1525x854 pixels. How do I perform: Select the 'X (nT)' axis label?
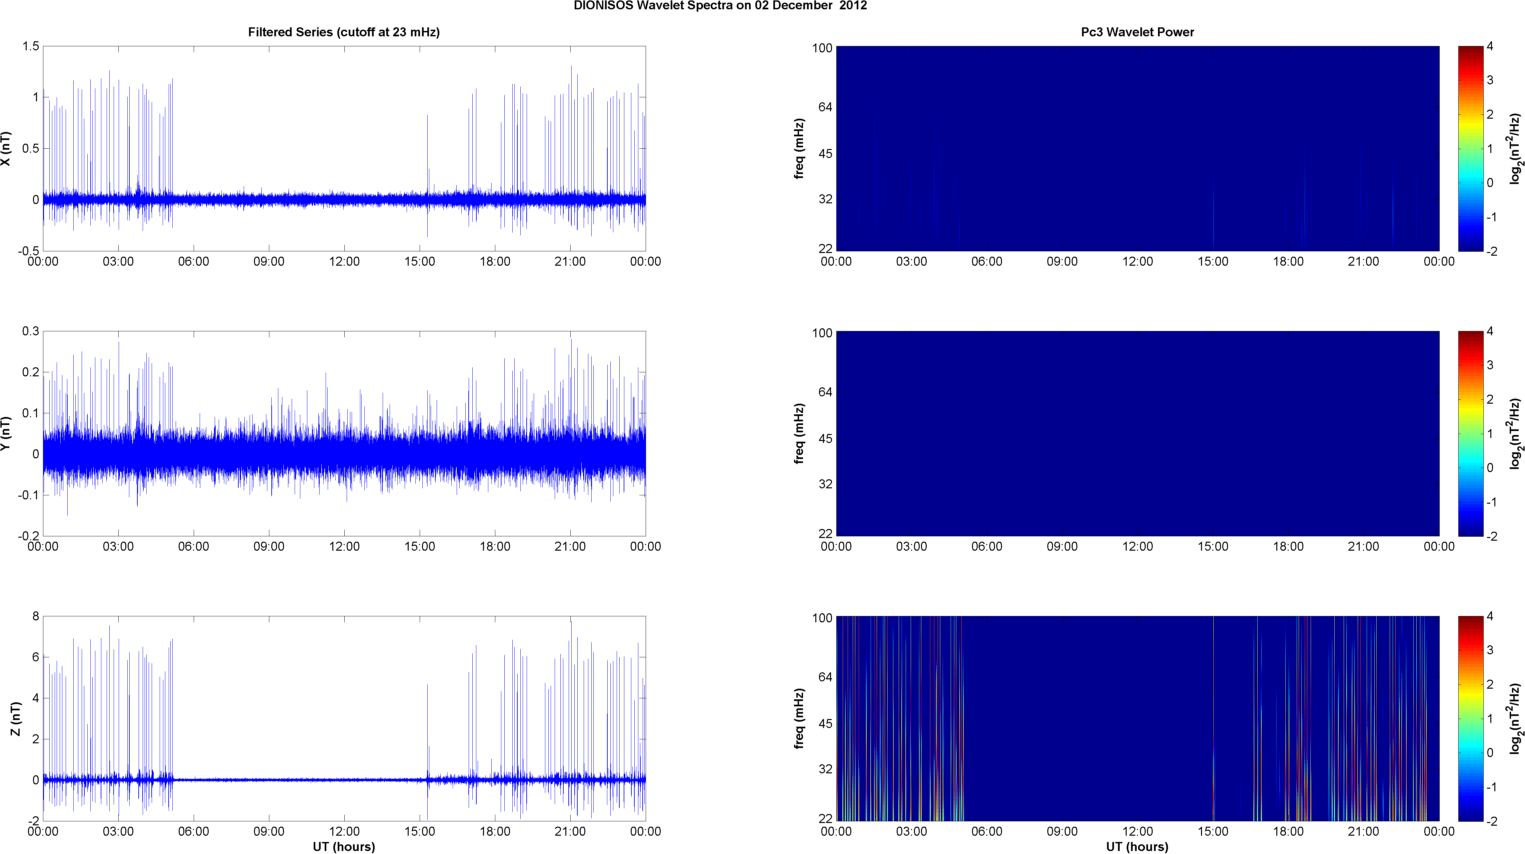click(x=6, y=148)
